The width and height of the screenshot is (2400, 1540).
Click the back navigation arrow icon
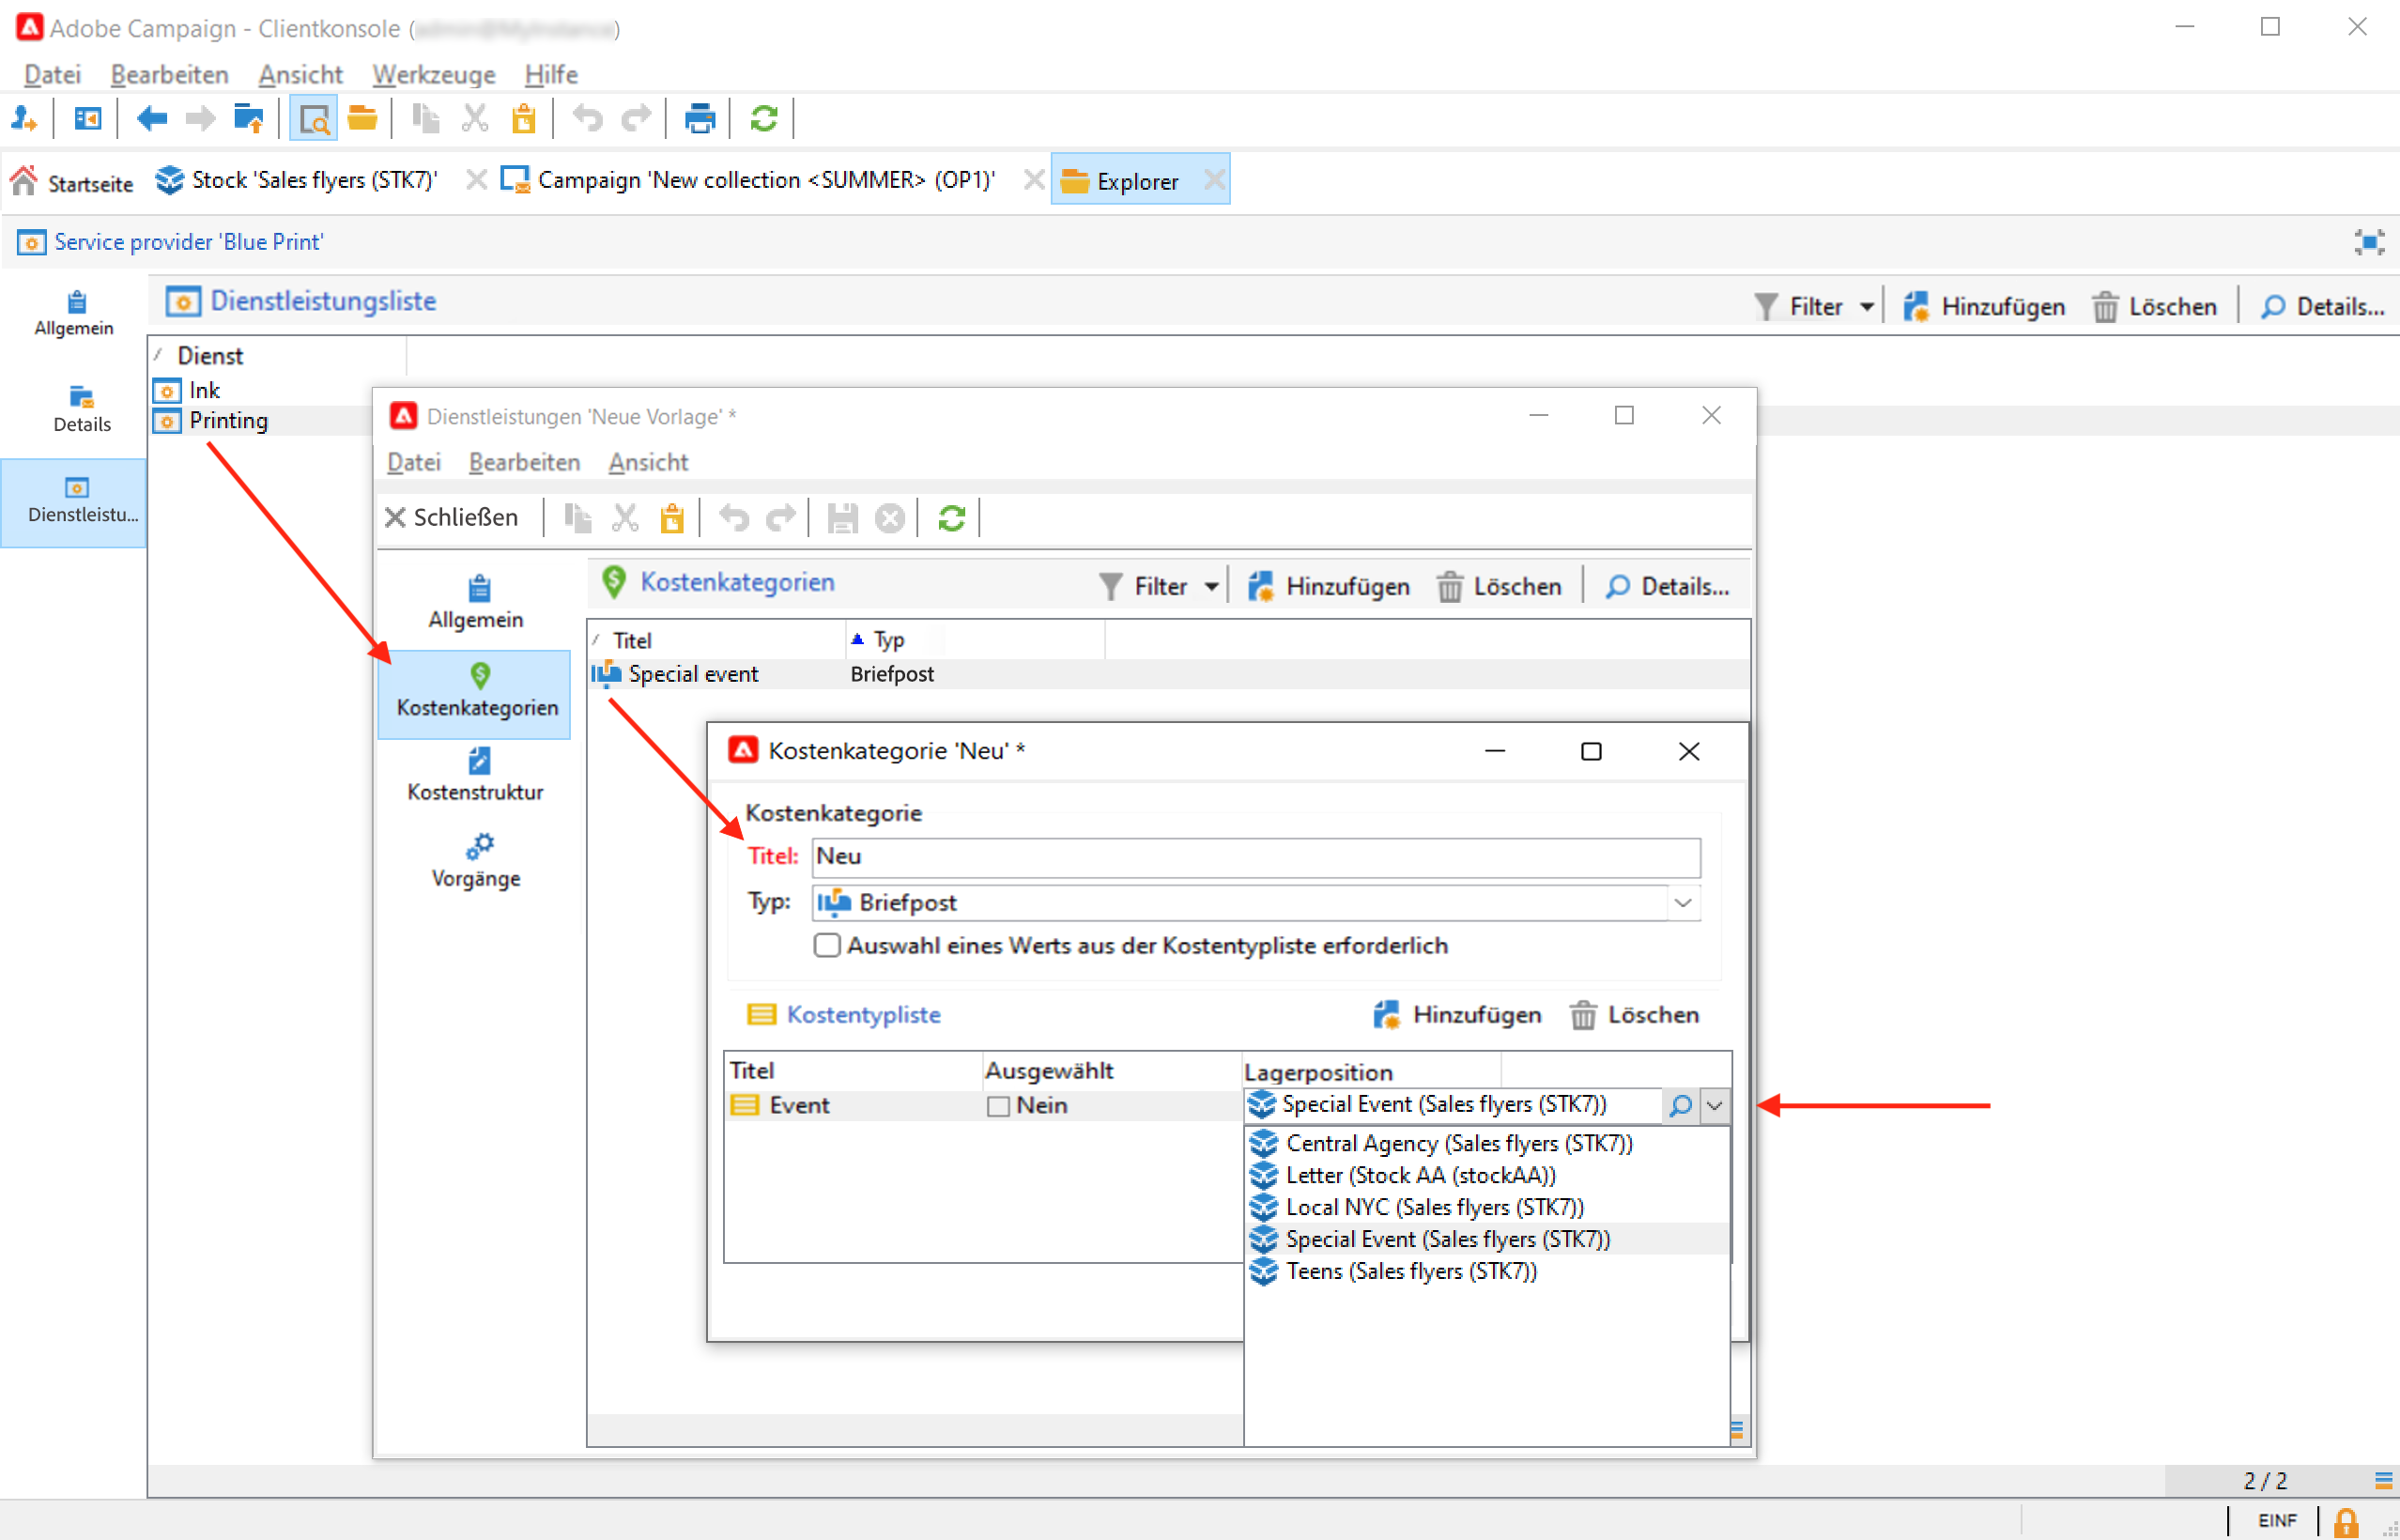click(x=152, y=119)
